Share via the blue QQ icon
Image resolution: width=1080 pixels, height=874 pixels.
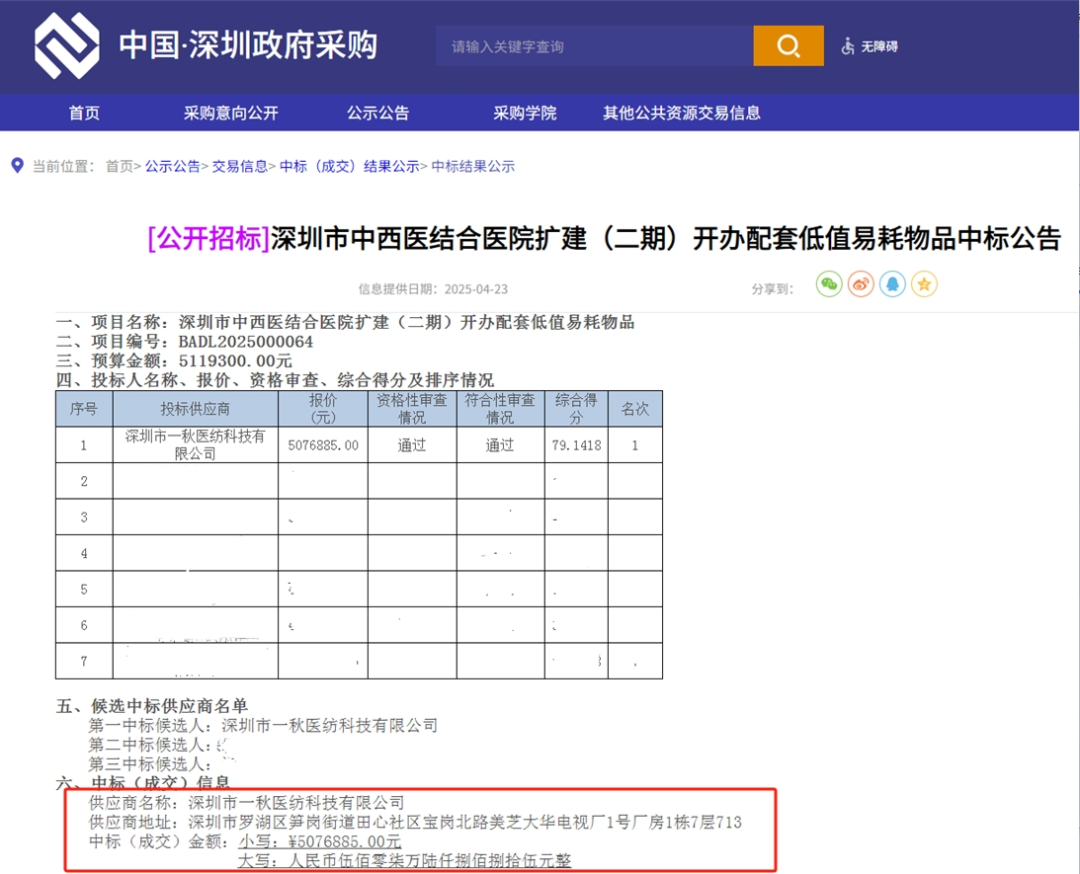[x=892, y=285]
